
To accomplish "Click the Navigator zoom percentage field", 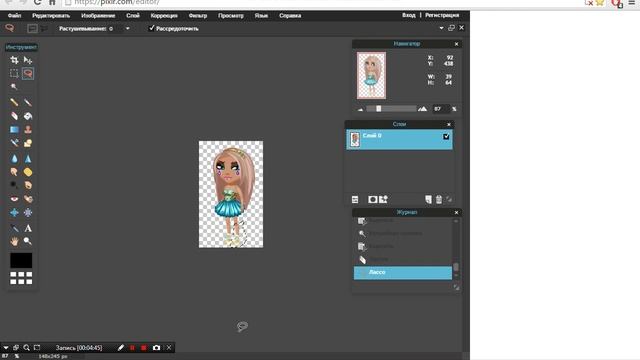I will click(x=440, y=109).
